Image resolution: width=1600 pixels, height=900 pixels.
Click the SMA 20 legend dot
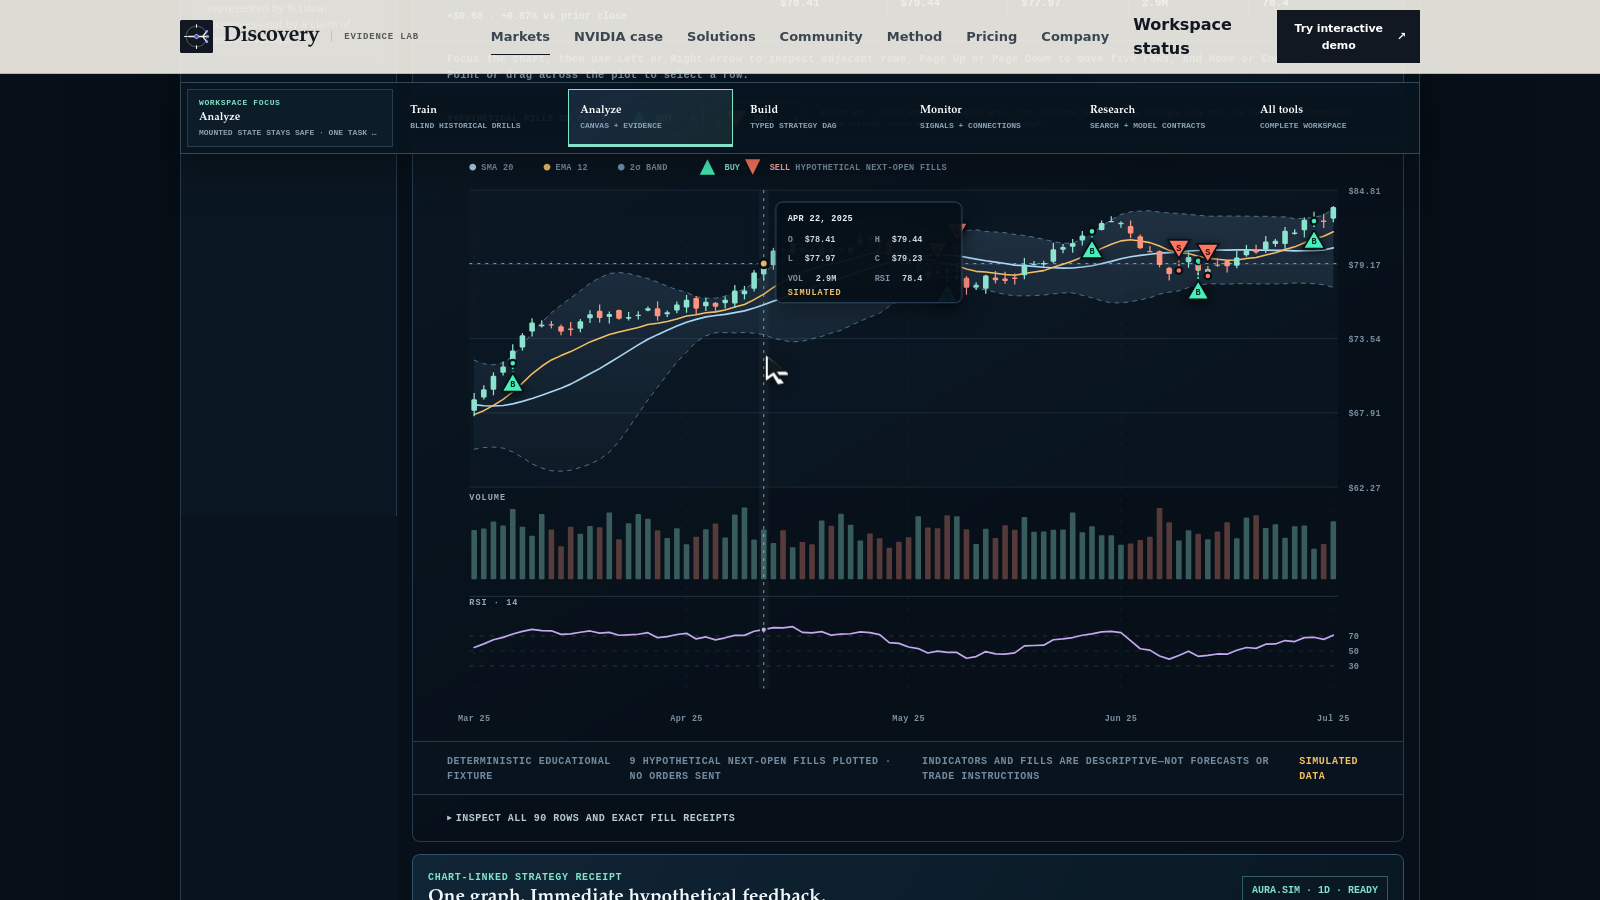pos(472,167)
